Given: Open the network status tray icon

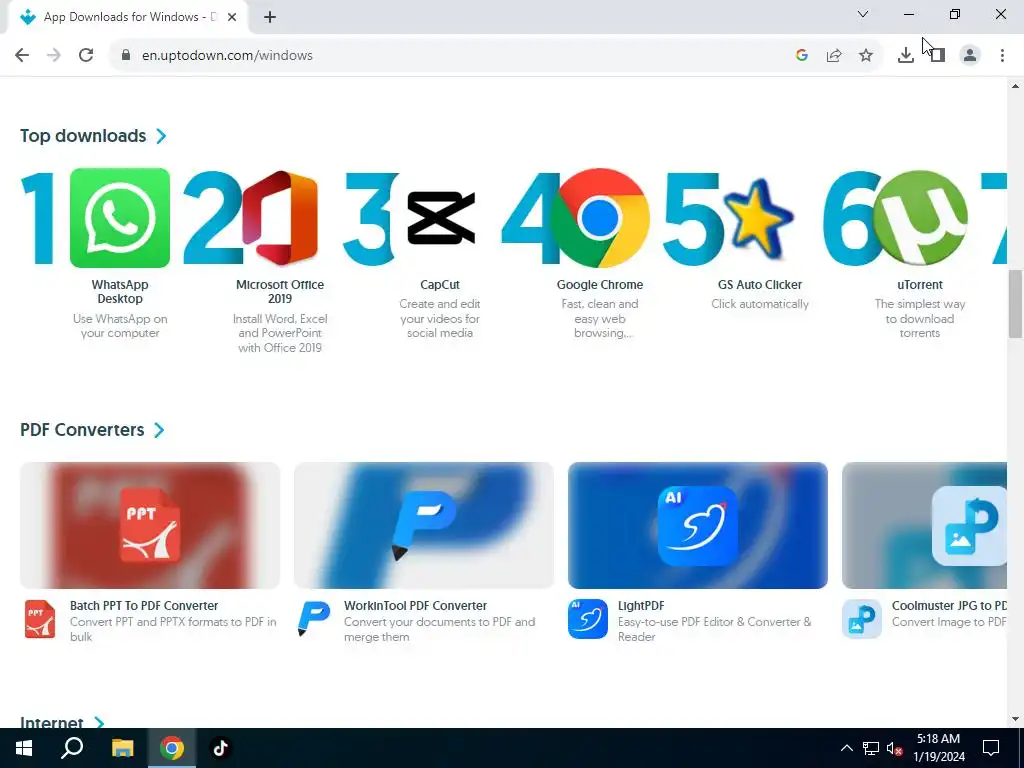Looking at the screenshot, I should (871, 748).
